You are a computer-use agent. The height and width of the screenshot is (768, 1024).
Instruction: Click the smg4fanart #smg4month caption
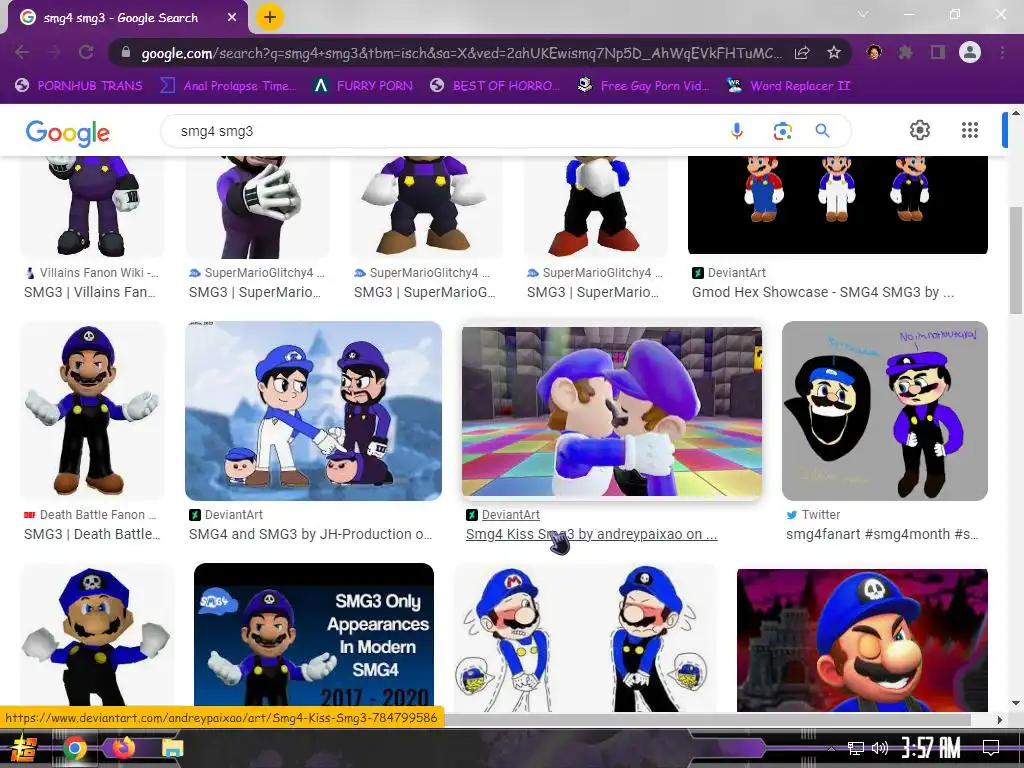point(882,534)
